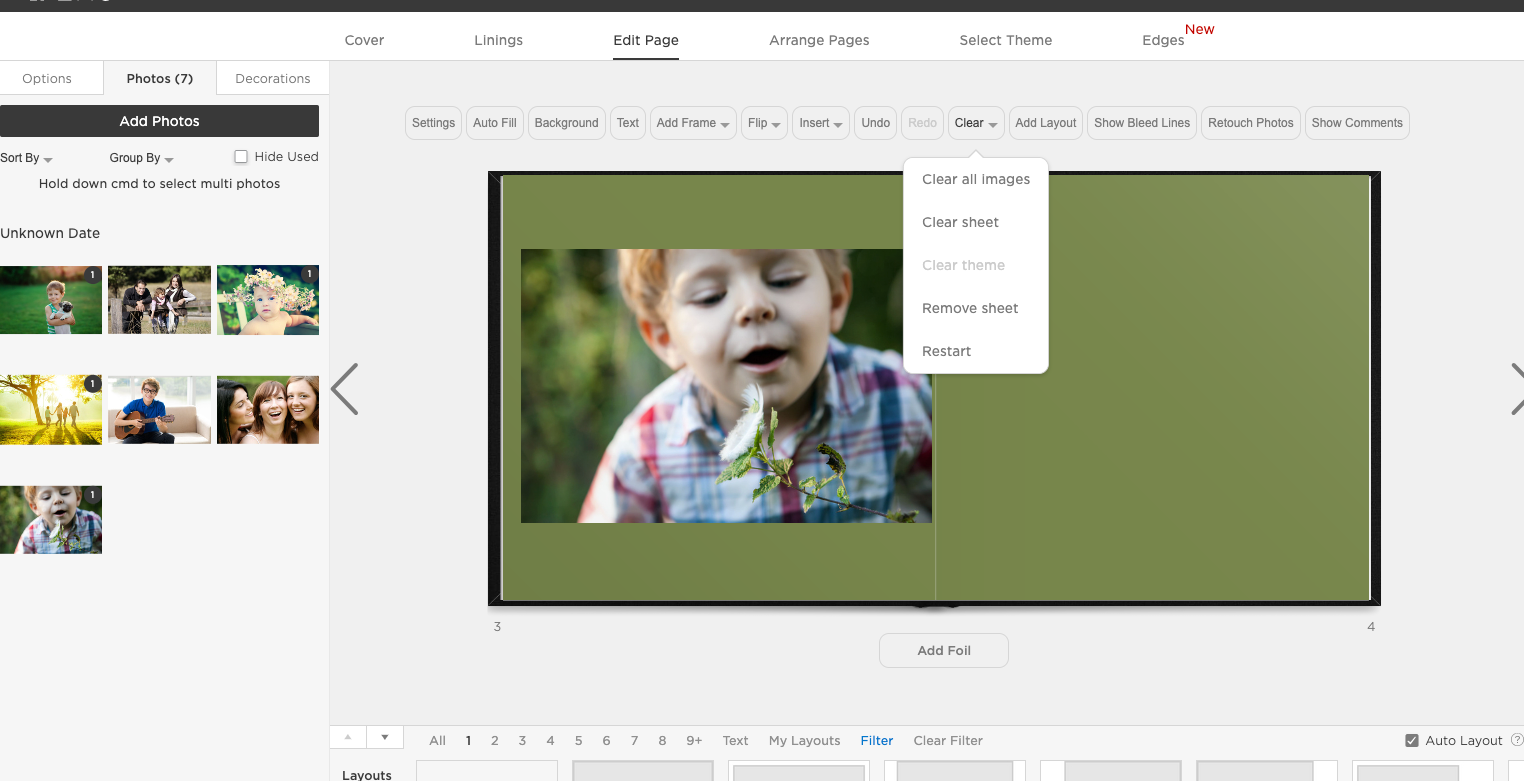Choose Clear all images from menu

click(x=975, y=179)
